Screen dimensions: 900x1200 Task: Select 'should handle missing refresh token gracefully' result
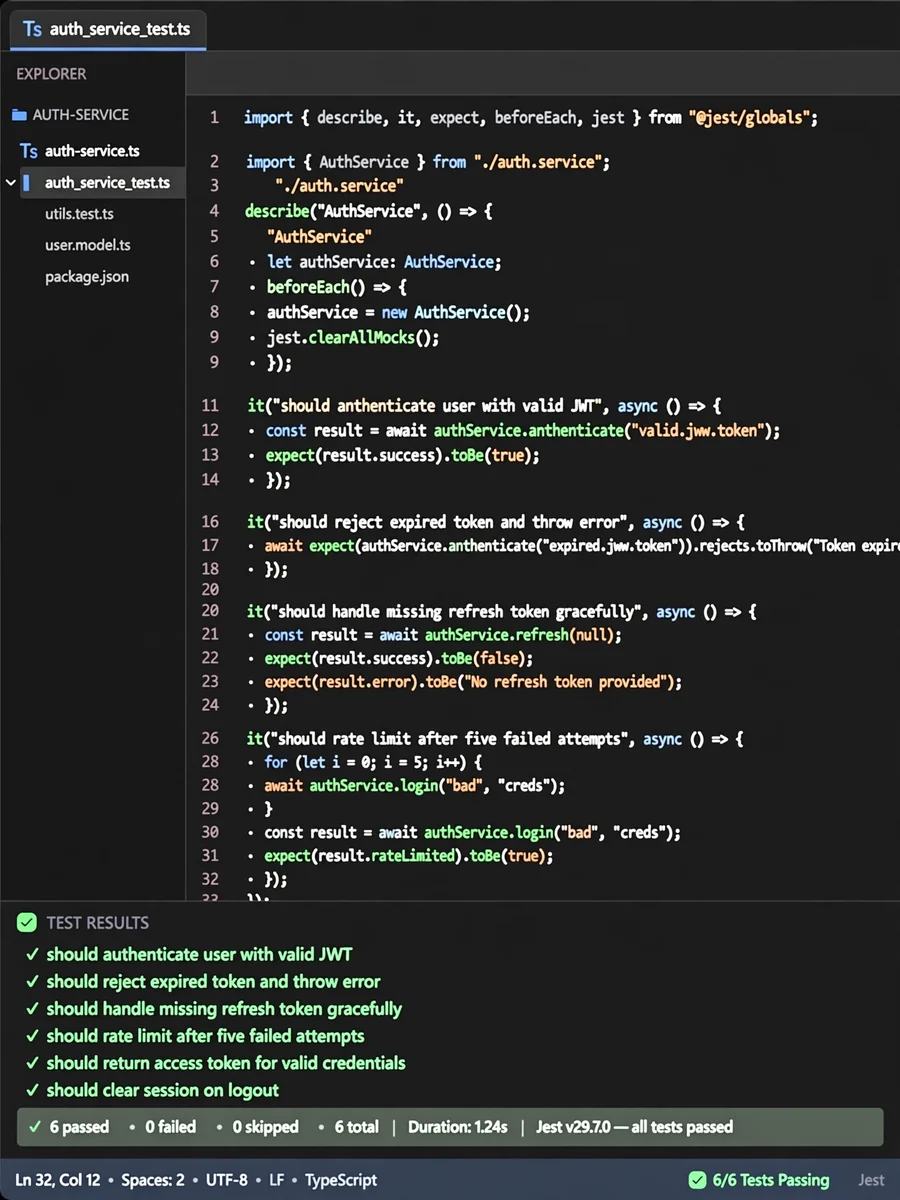click(224, 1009)
